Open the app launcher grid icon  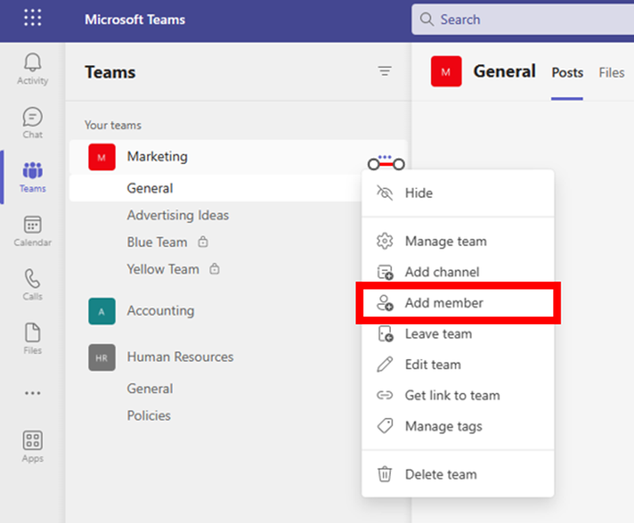point(32,18)
